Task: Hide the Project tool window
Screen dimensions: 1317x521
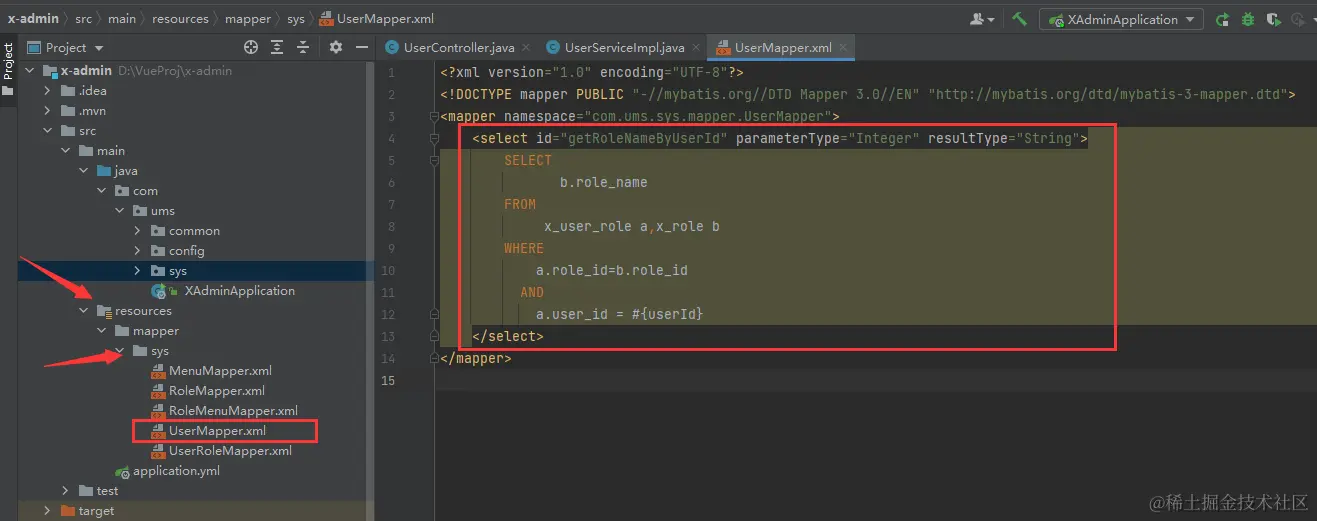Action: (x=361, y=47)
